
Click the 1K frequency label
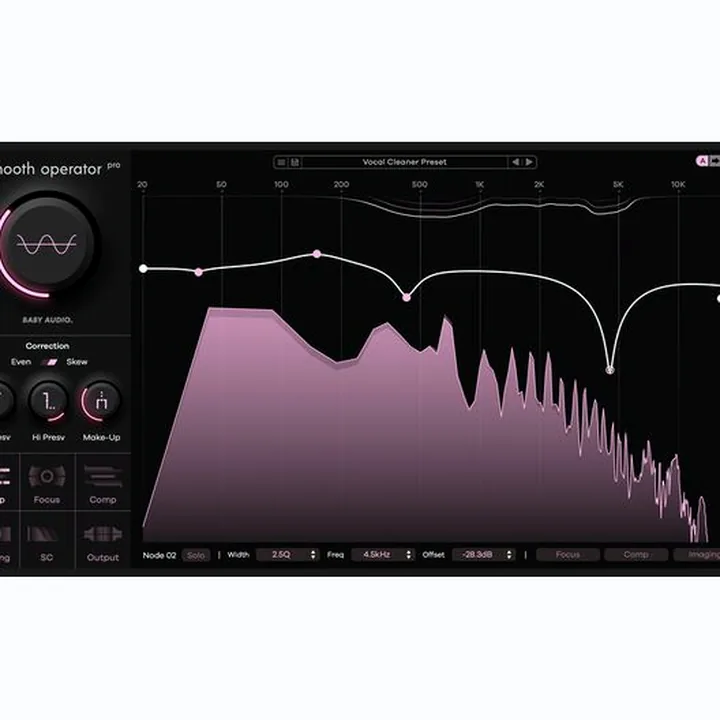(479, 185)
